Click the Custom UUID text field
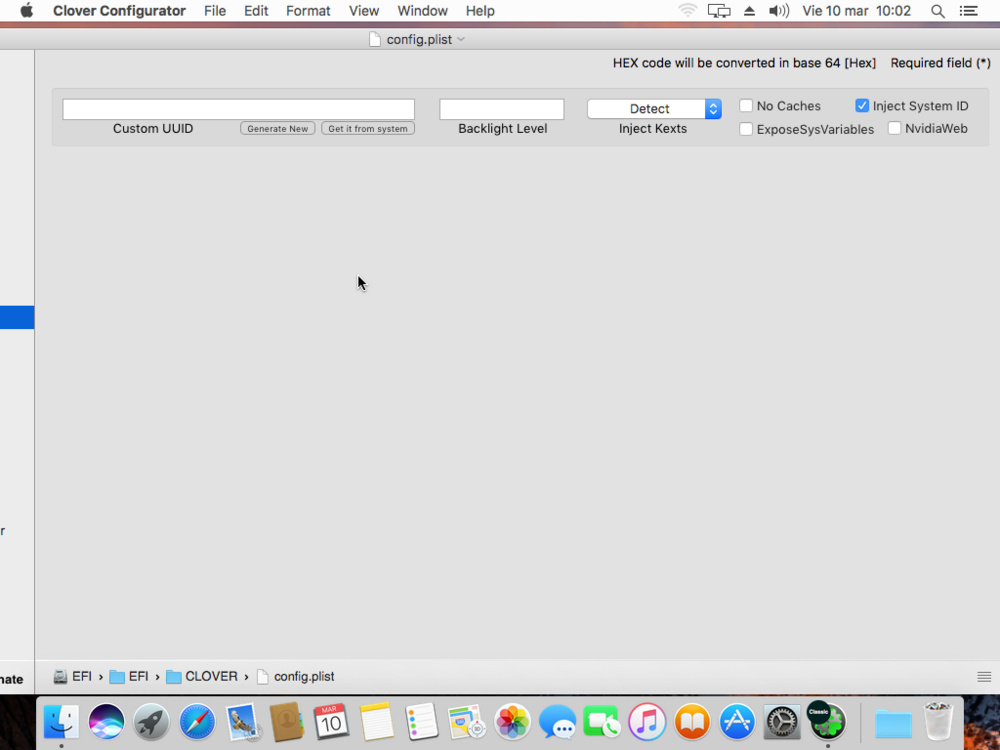 coord(239,109)
